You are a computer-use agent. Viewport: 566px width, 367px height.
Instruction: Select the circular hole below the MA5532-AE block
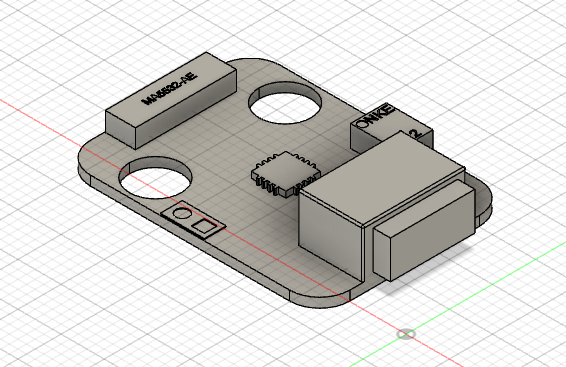click(156, 177)
